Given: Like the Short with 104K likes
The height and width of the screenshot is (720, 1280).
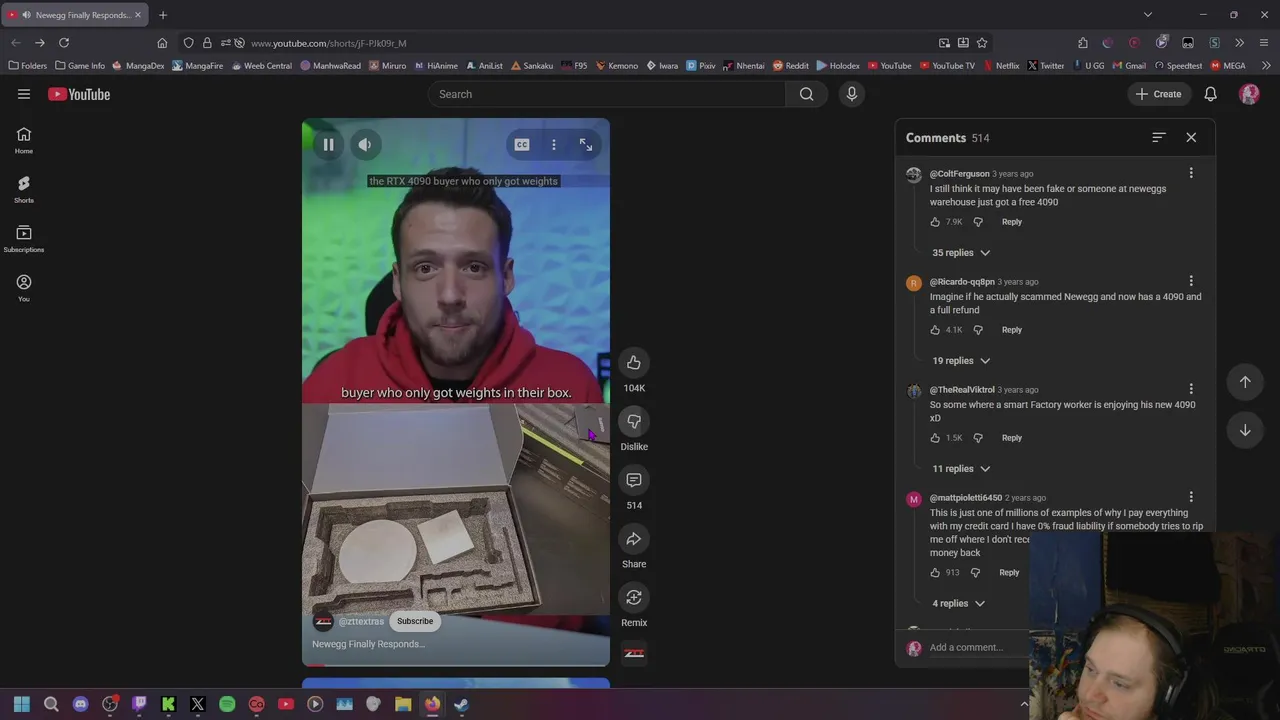Looking at the screenshot, I should (x=634, y=363).
